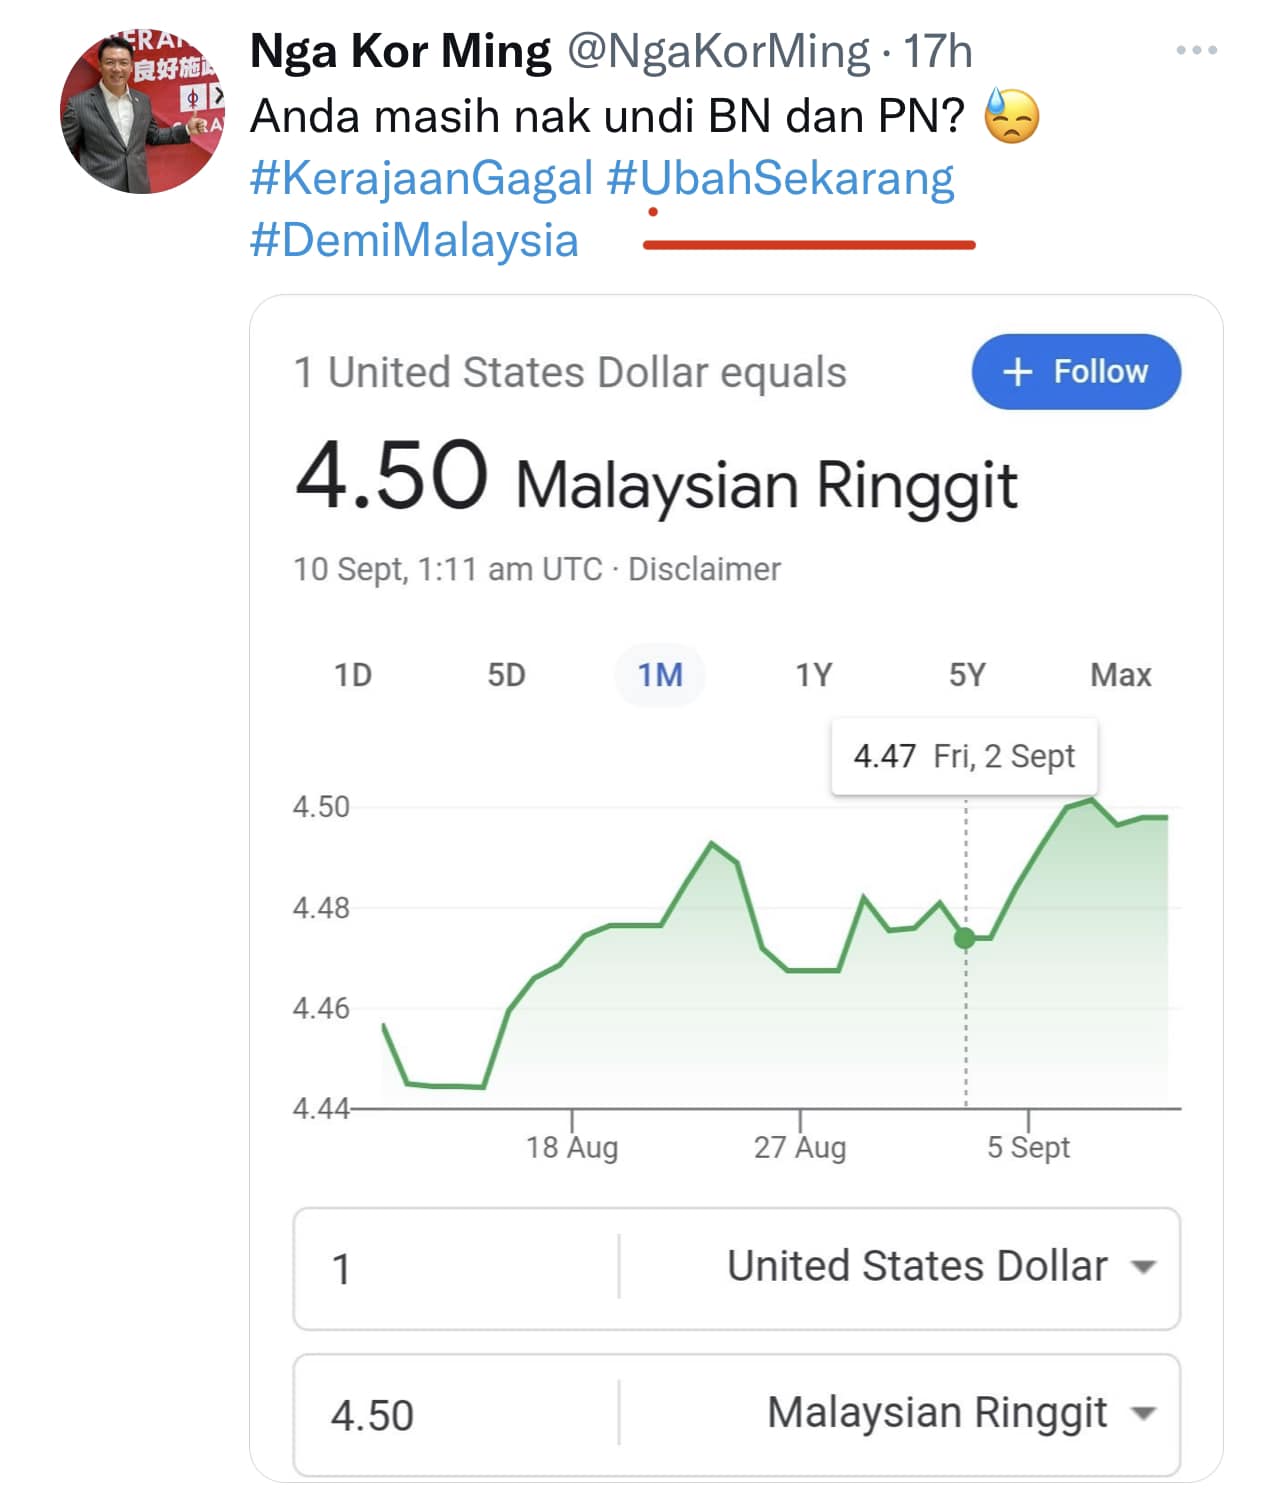The width and height of the screenshot is (1284, 1490).
Task: Select the 5D time range tab
Action: (x=506, y=675)
